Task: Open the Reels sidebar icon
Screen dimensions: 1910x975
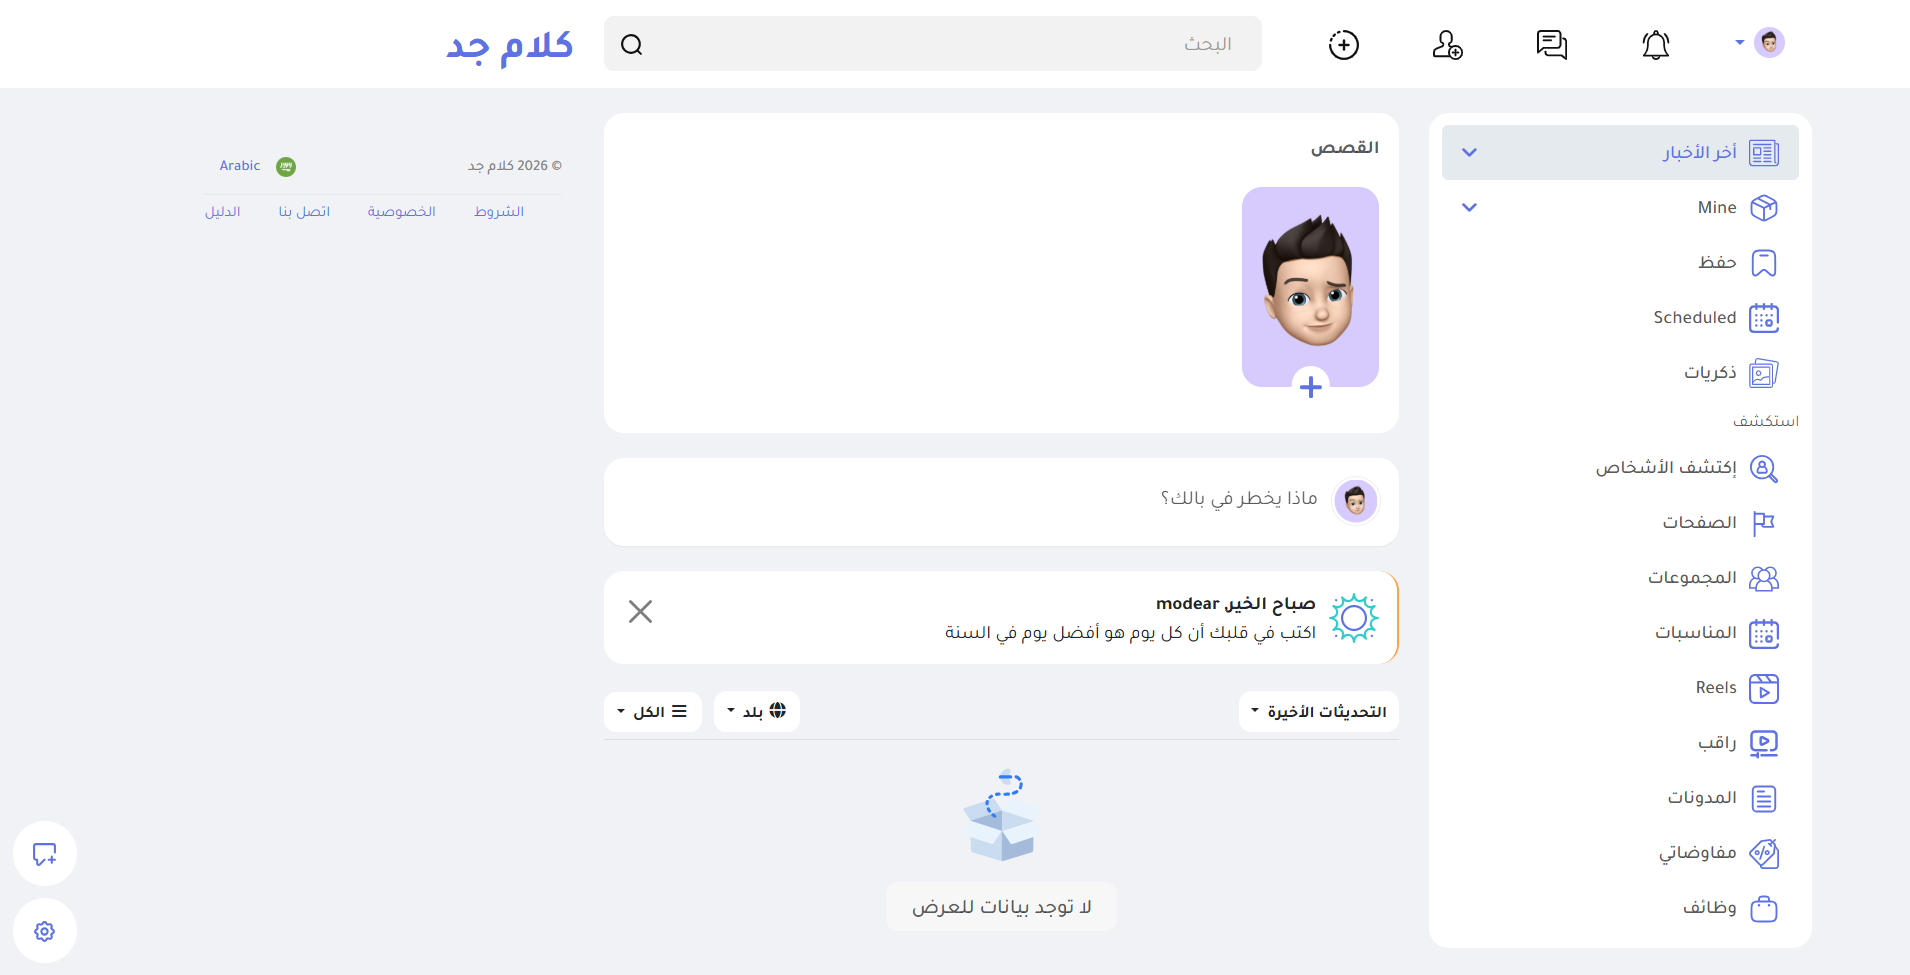Action: click(1764, 688)
